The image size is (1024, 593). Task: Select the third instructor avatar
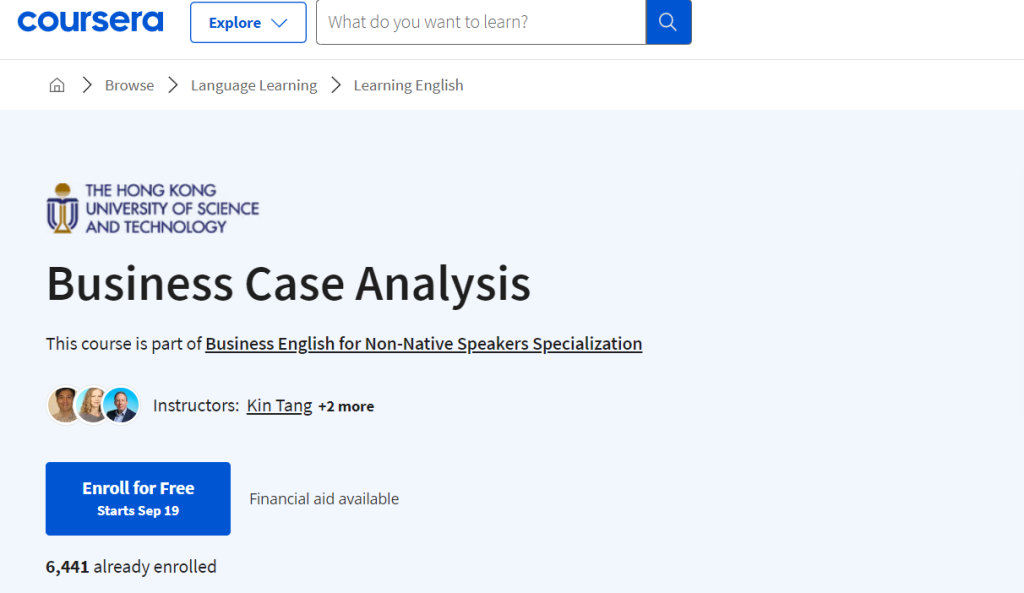[x=121, y=405]
